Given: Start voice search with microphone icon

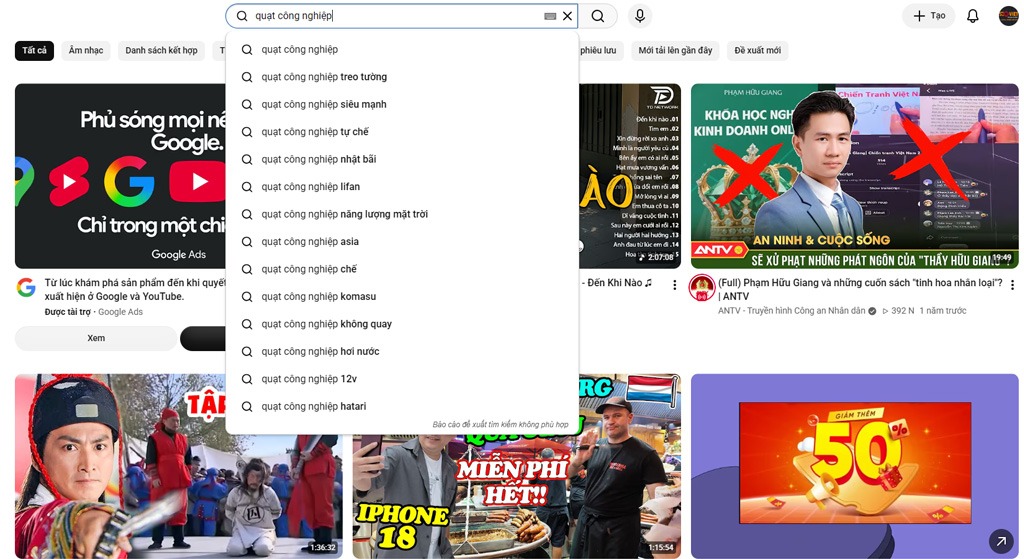Looking at the screenshot, I should [x=640, y=16].
